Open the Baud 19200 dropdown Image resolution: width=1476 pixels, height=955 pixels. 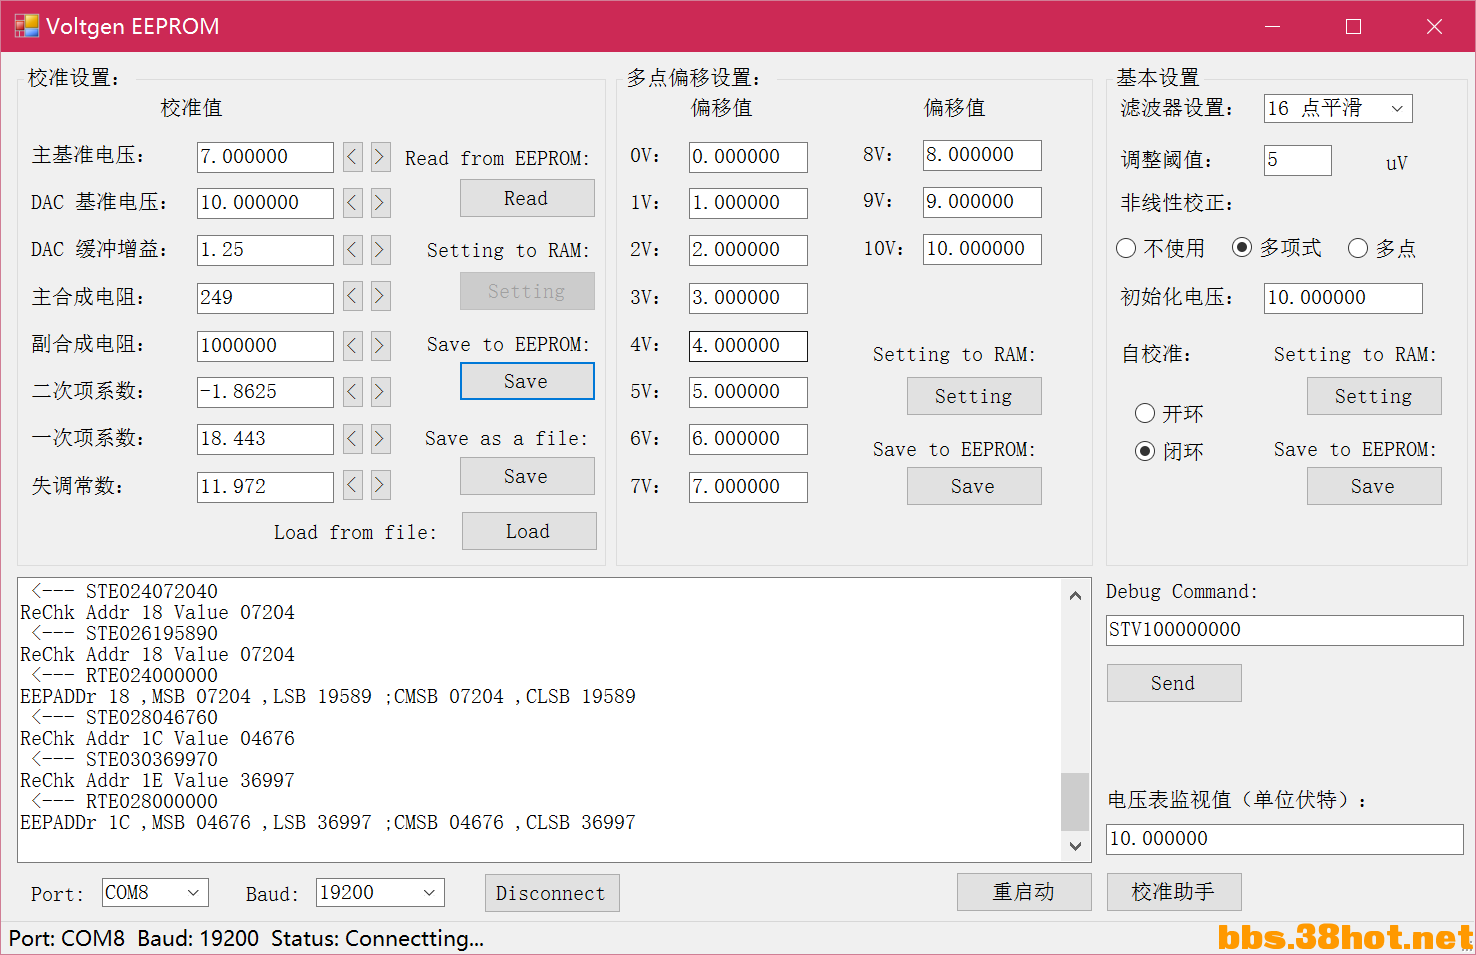coord(380,892)
